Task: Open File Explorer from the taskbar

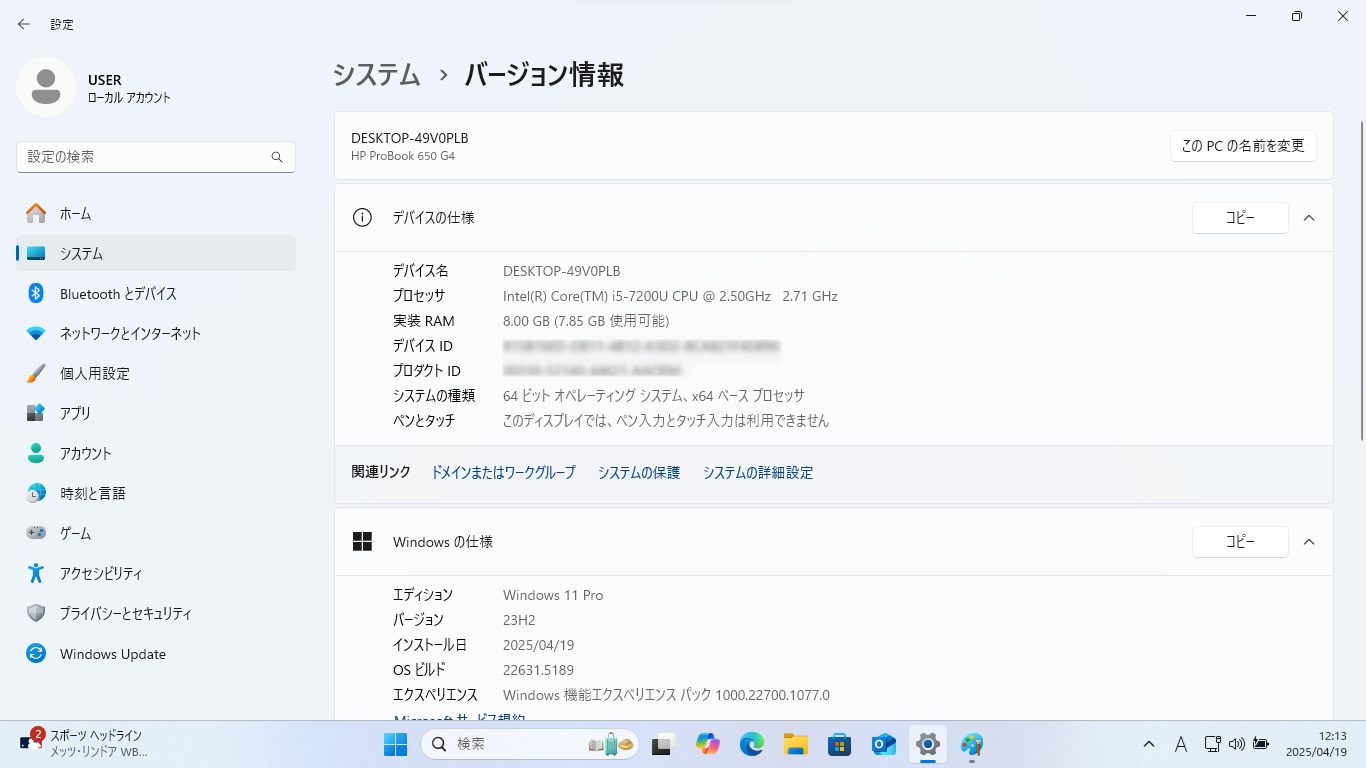Action: (x=796, y=745)
